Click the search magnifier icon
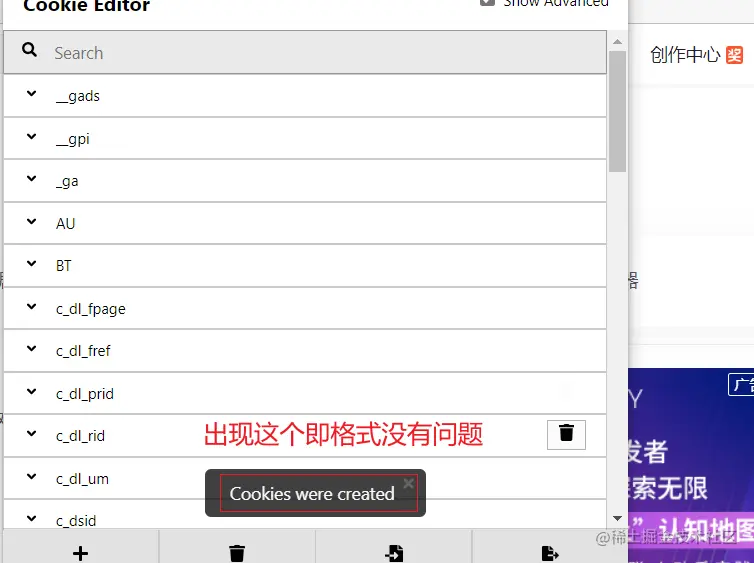754x563 pixels. (29, 50)
